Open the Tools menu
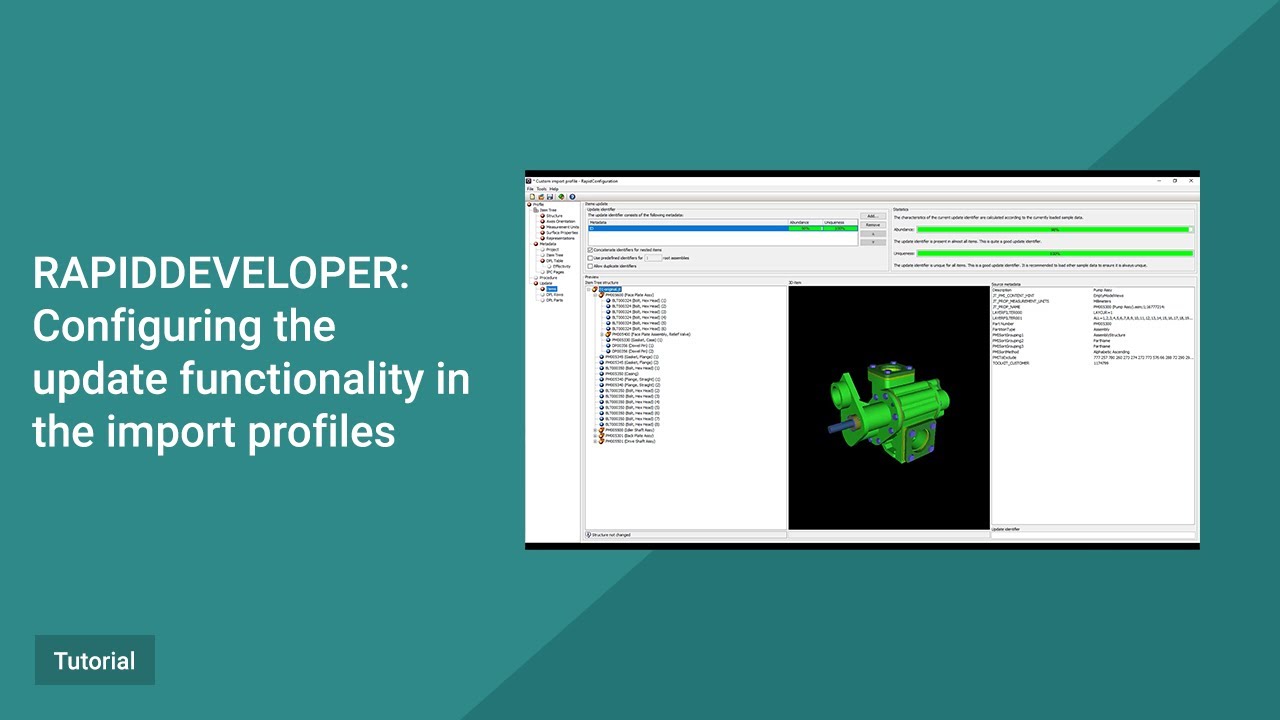Viewport: 1280px width, 720px height. pos(541,189)
